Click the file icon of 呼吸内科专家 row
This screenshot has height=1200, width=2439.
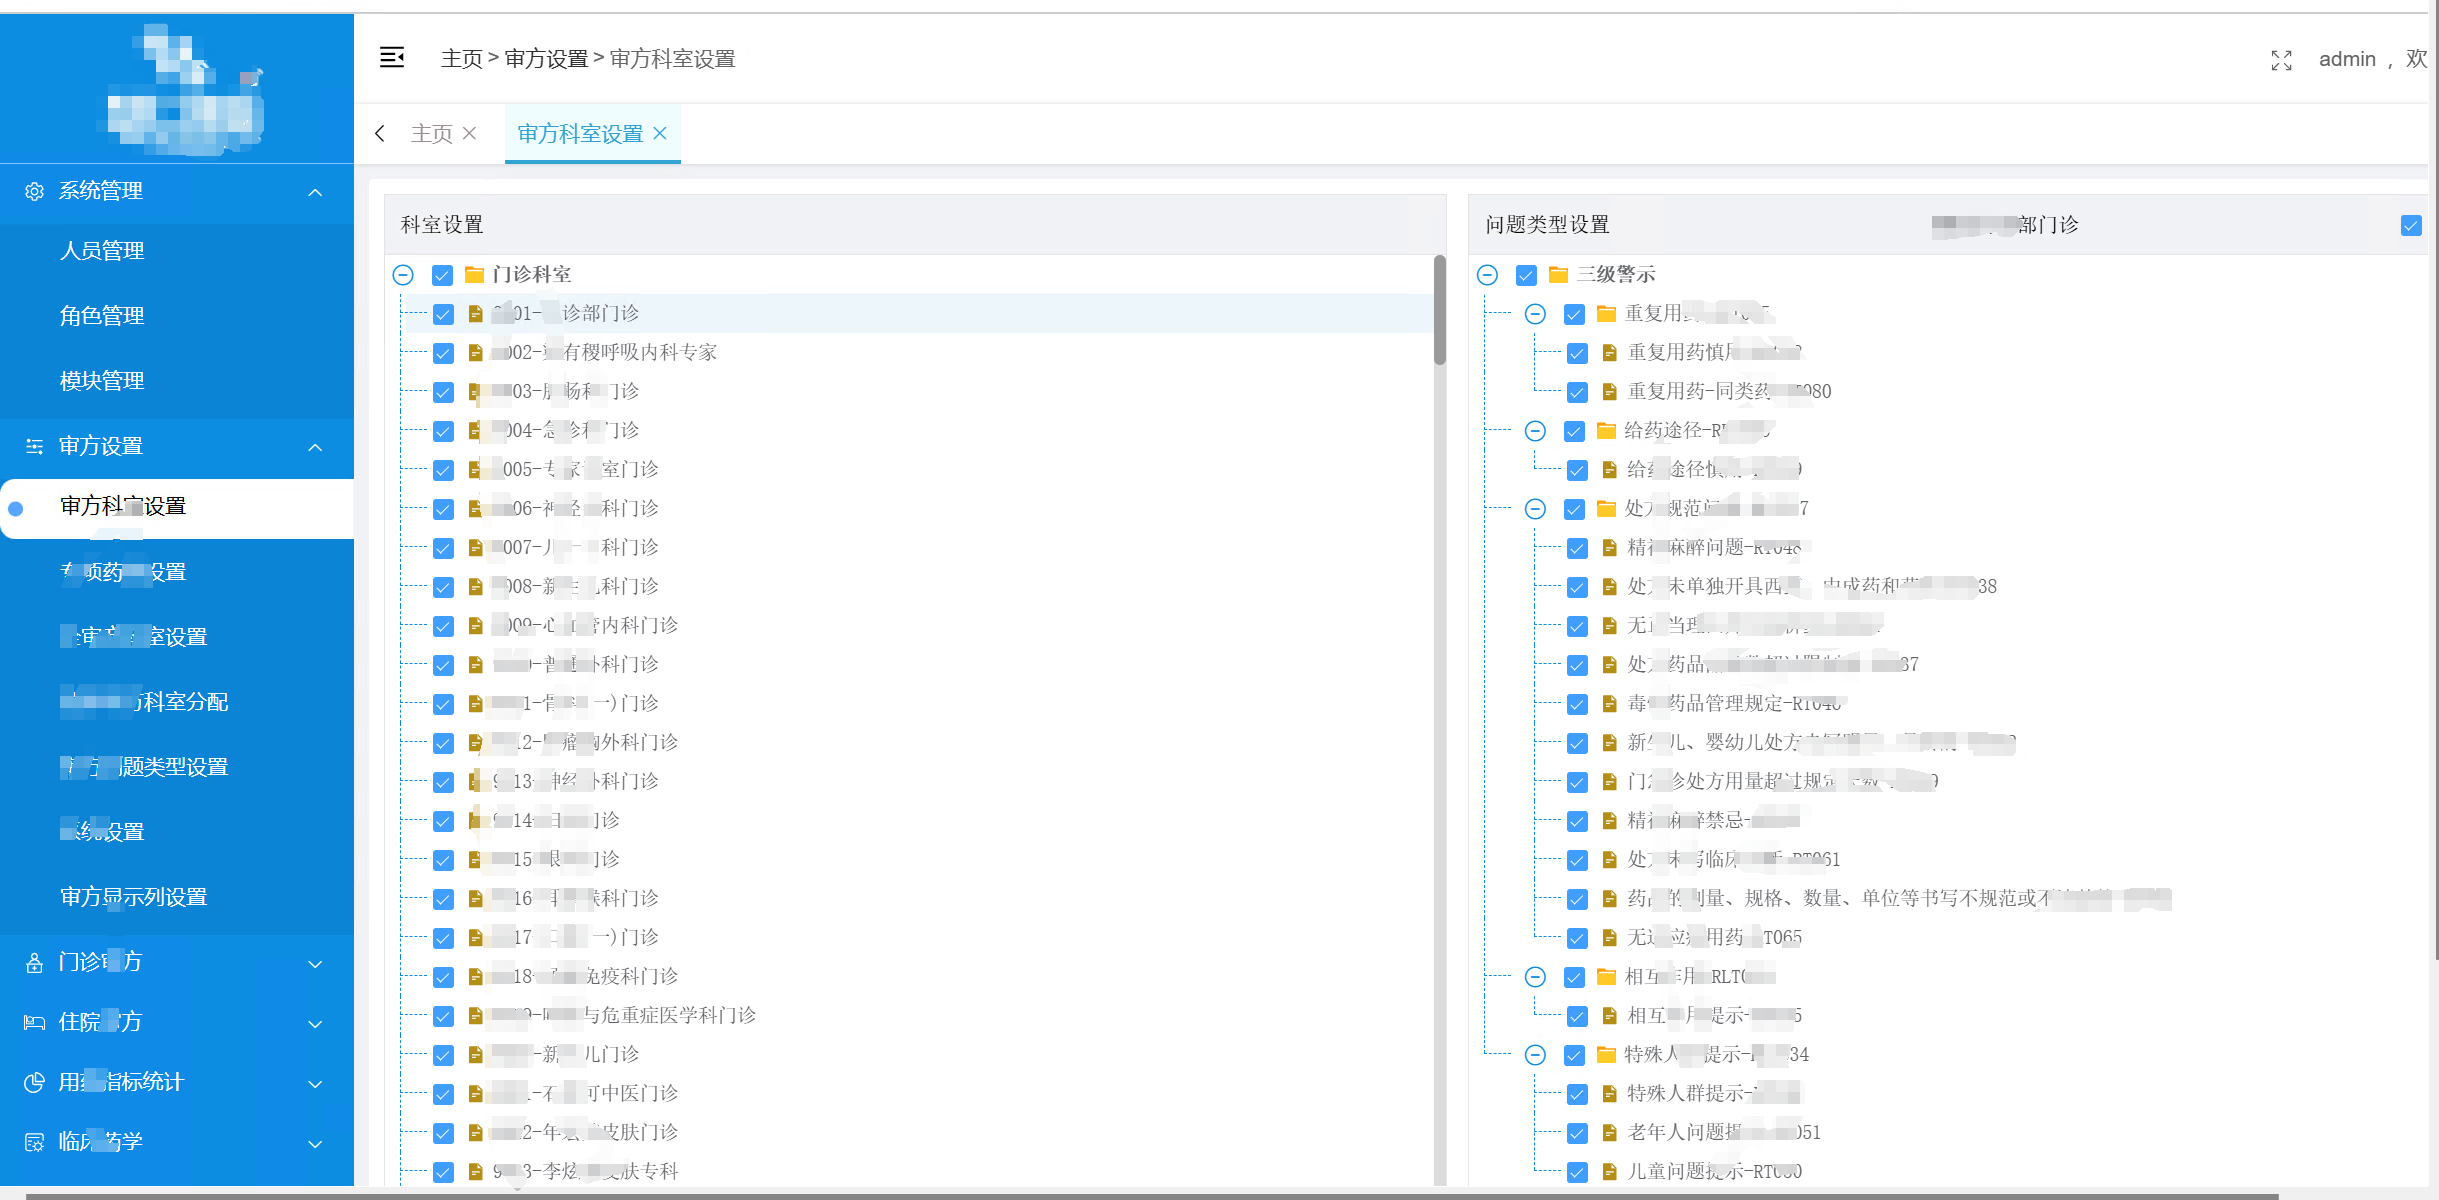[x=476, y=353]
